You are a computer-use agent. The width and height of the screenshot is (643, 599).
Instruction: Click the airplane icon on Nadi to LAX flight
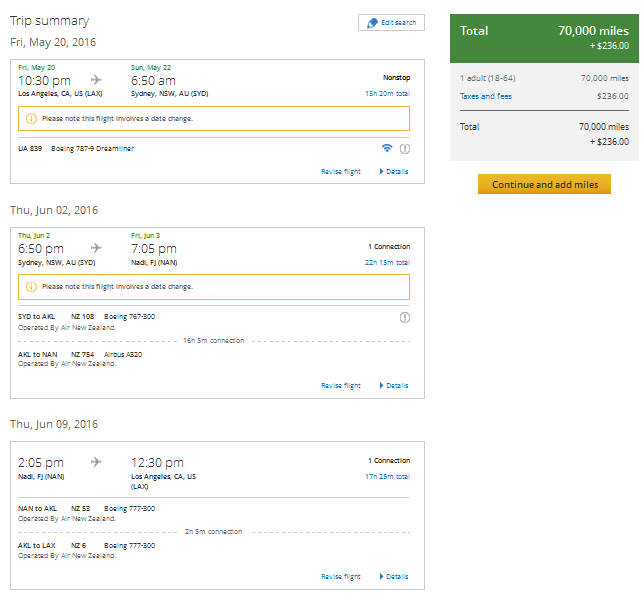(x=96, y=462)
